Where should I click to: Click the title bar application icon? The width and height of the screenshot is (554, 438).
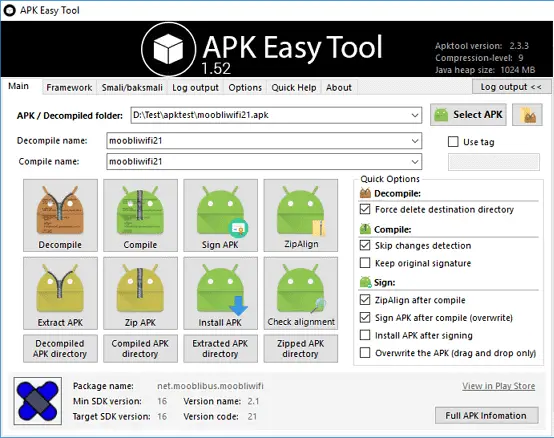[10, 10]
